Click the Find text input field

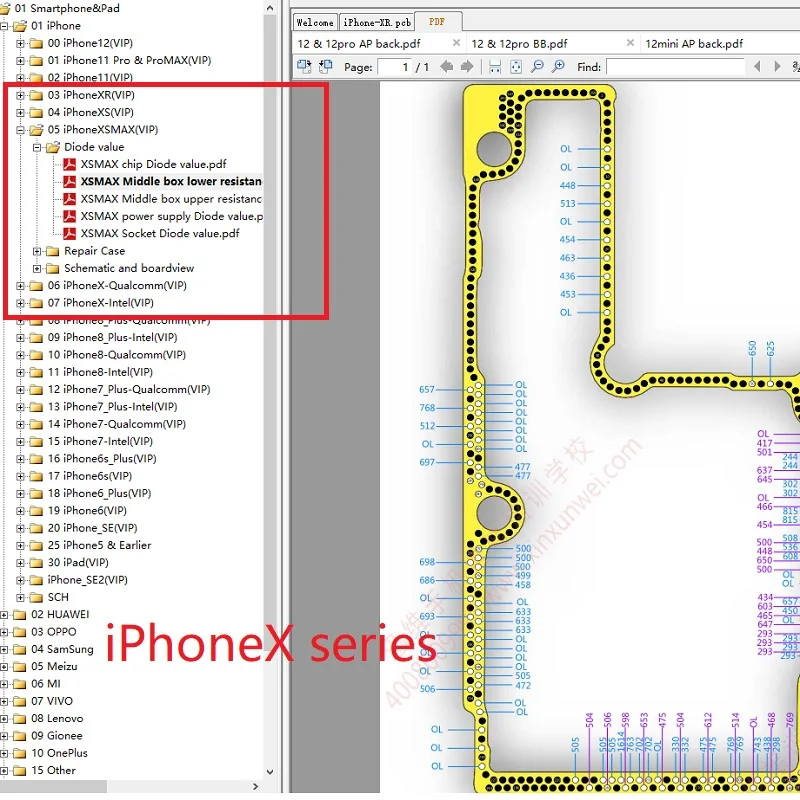click(676, 67)
